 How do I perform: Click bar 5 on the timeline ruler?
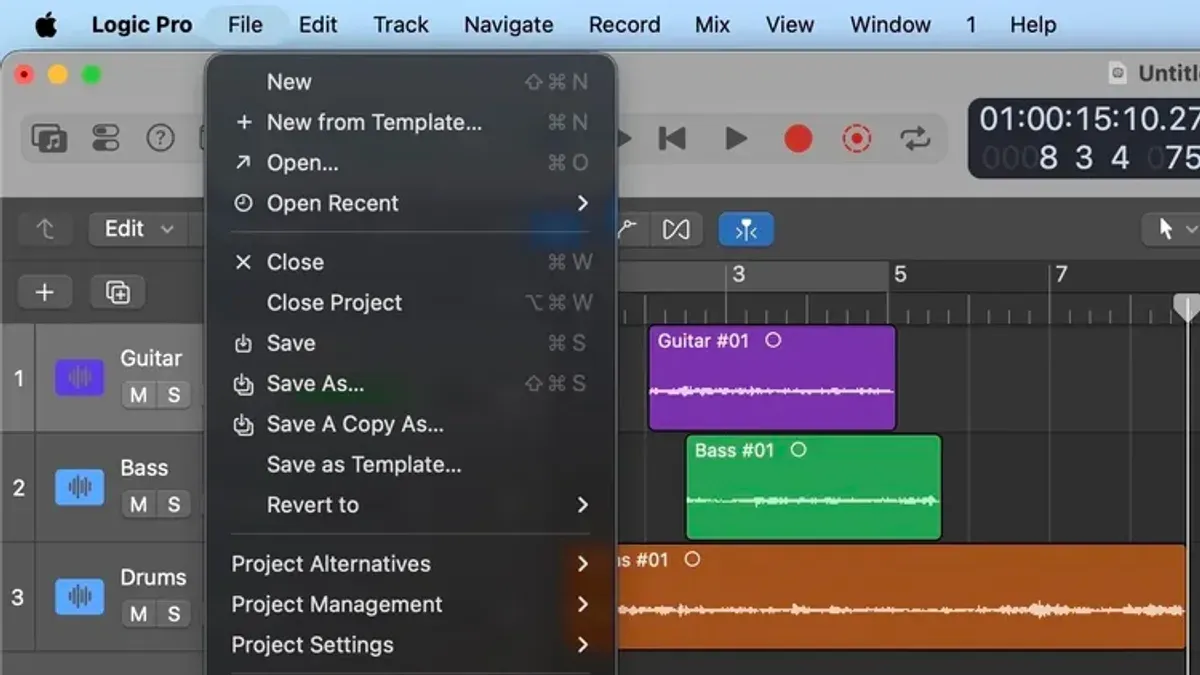[x=900, y=274]
